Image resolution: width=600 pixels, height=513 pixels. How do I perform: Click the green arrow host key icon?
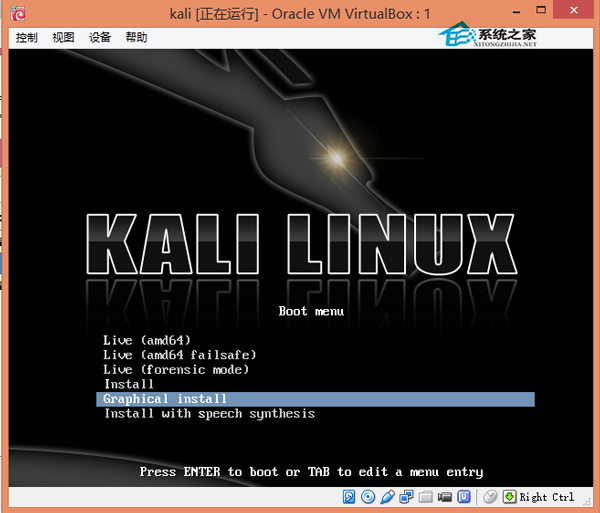(509, 497)
